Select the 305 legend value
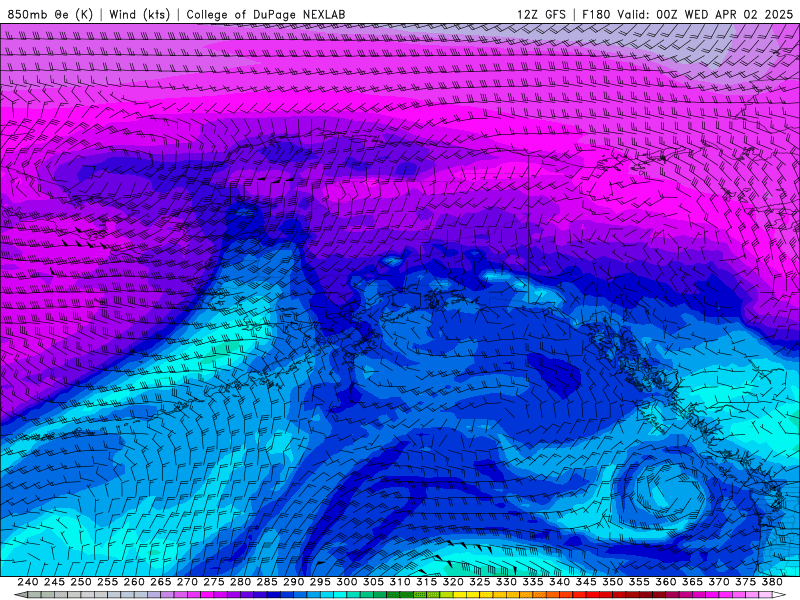The width and height of the screenshot is (800, 600). click(x=373, y=582)
